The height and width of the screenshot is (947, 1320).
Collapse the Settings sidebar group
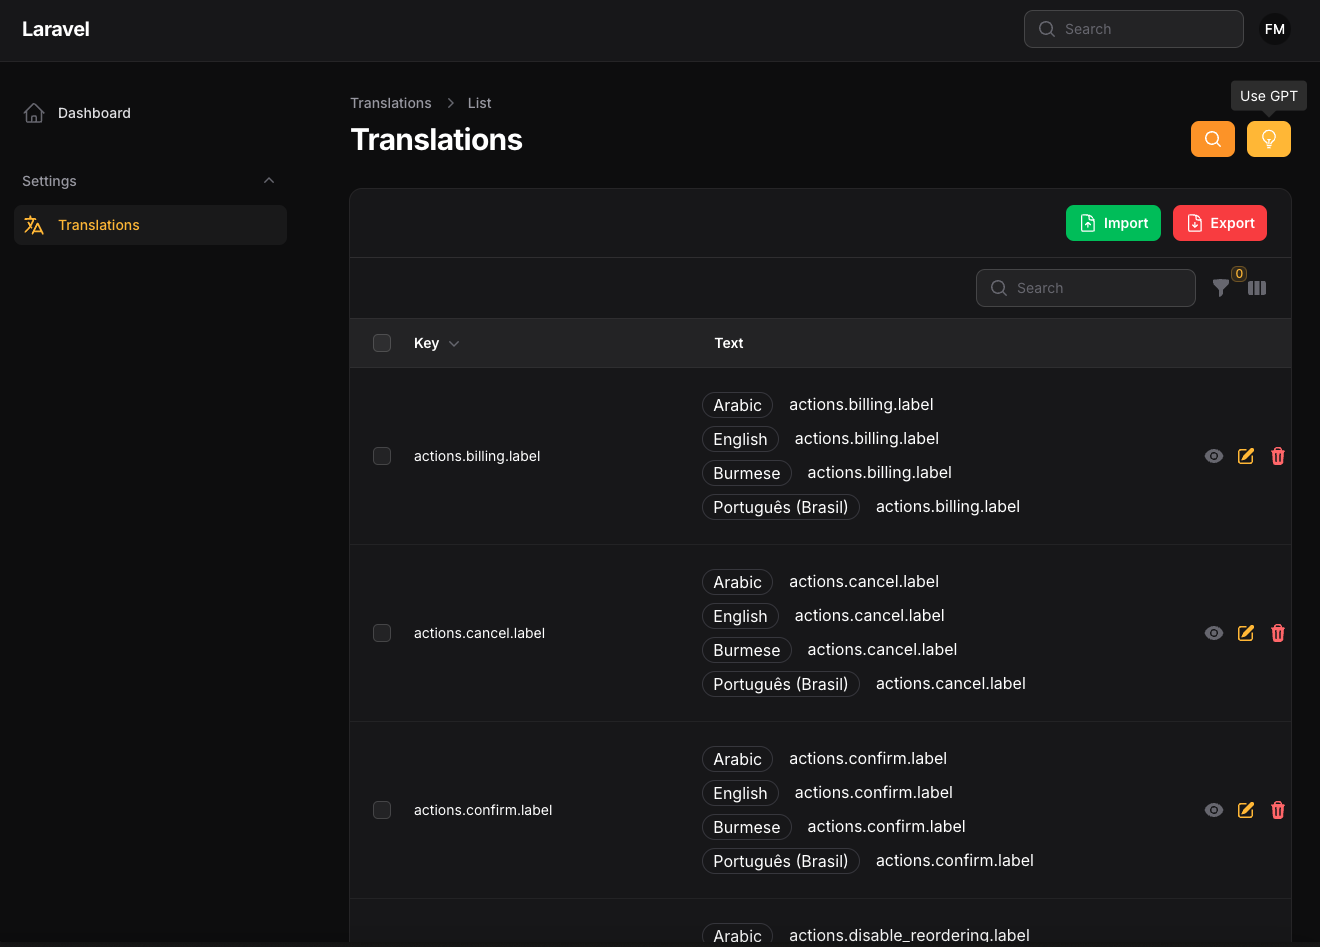click(269, 181)
